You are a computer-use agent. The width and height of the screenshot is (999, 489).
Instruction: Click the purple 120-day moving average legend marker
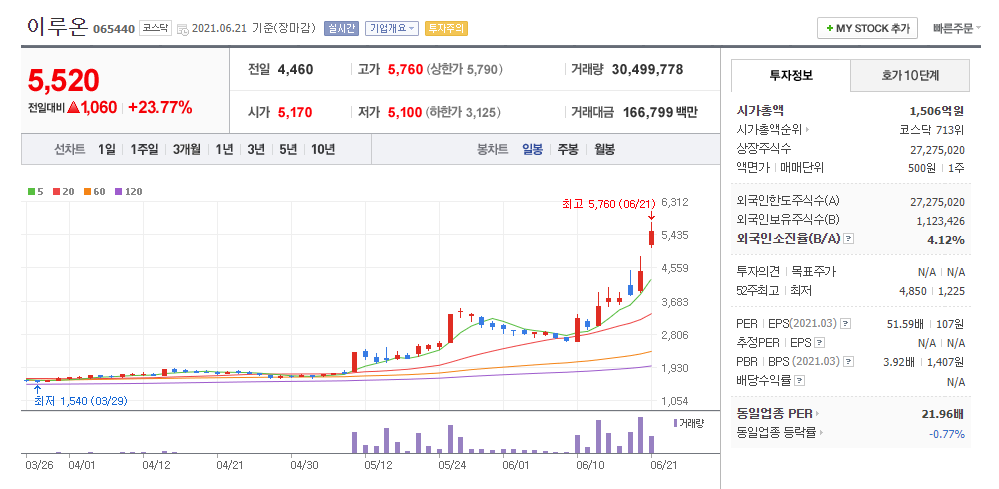pos(118,192)
